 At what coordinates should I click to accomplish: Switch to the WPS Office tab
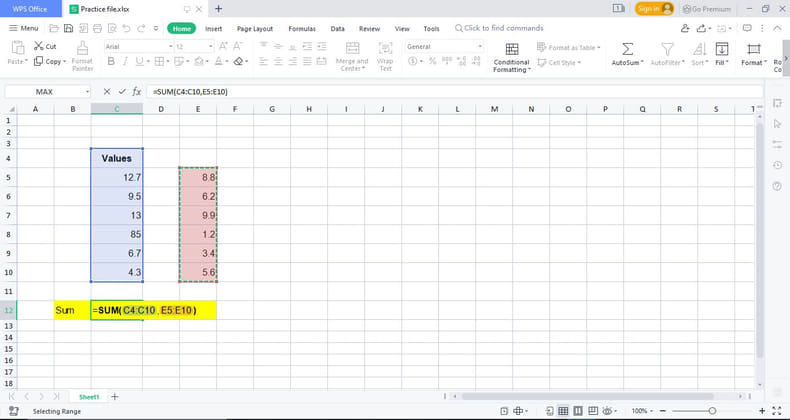[30, 9]
